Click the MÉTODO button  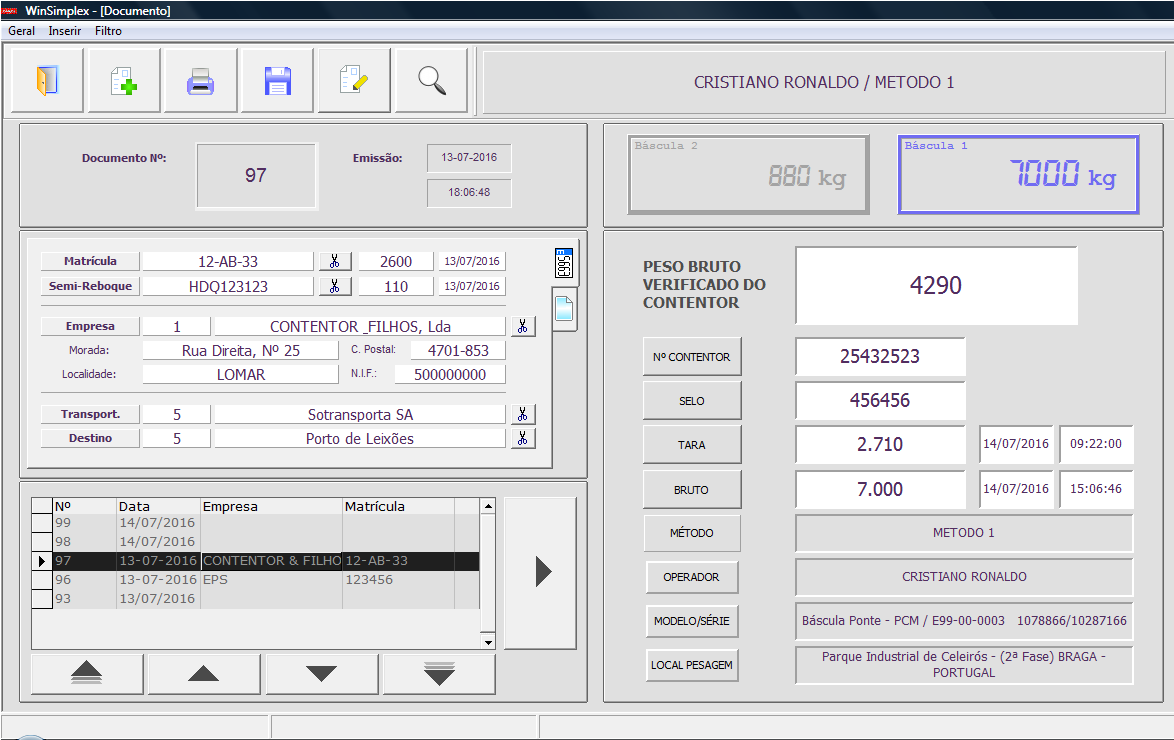692,533
